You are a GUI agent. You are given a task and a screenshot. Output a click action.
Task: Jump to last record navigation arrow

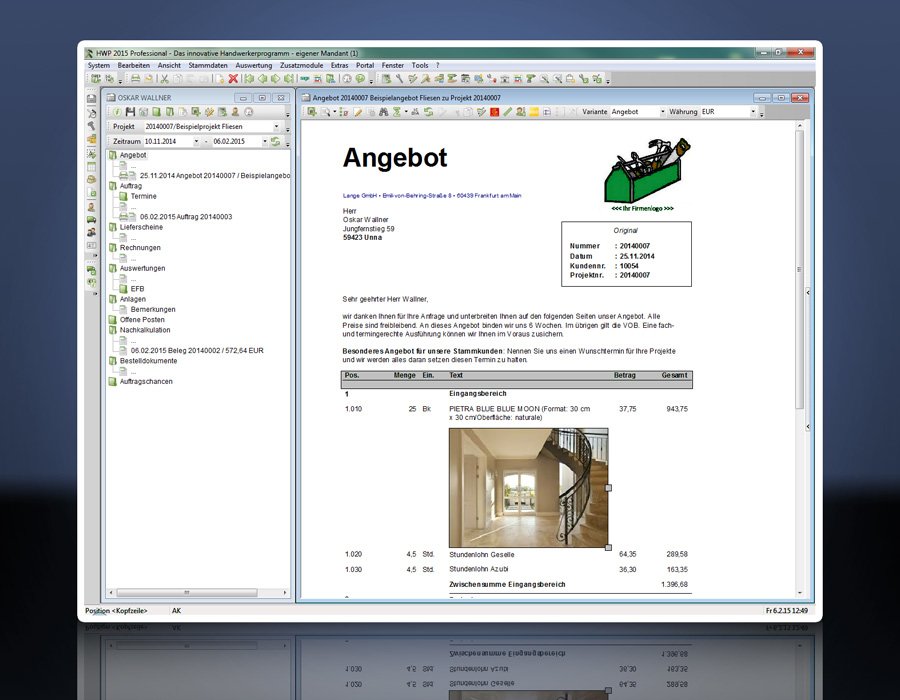tap(289, 79)
